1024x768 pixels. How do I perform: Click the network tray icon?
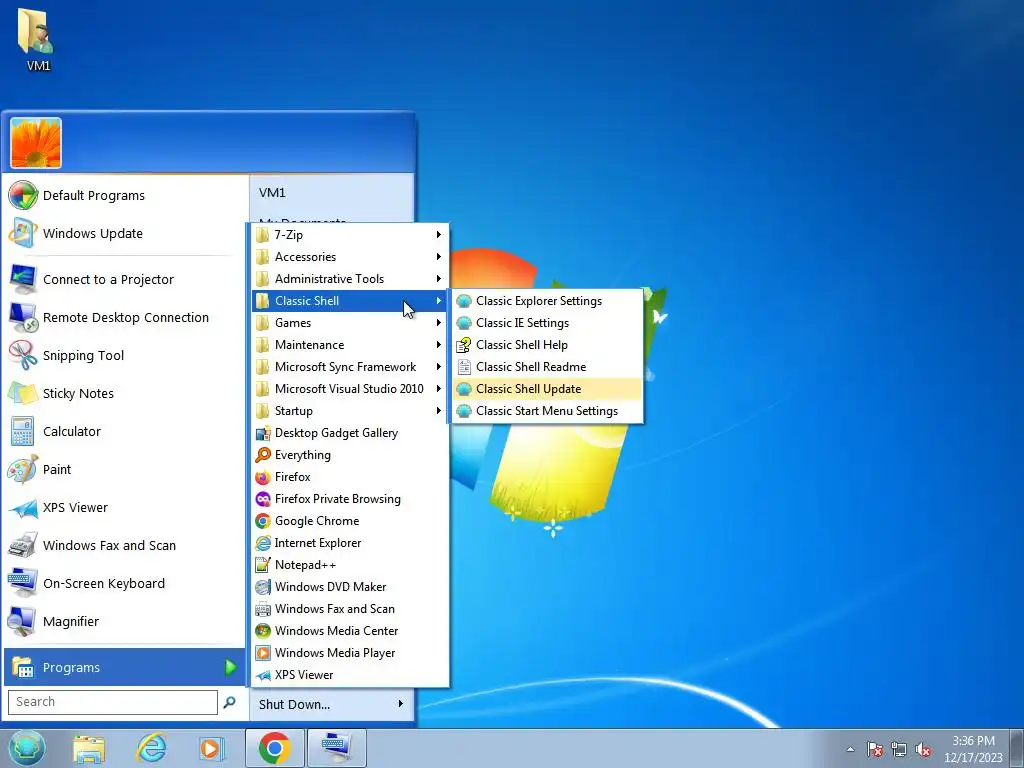click(899, 749)
